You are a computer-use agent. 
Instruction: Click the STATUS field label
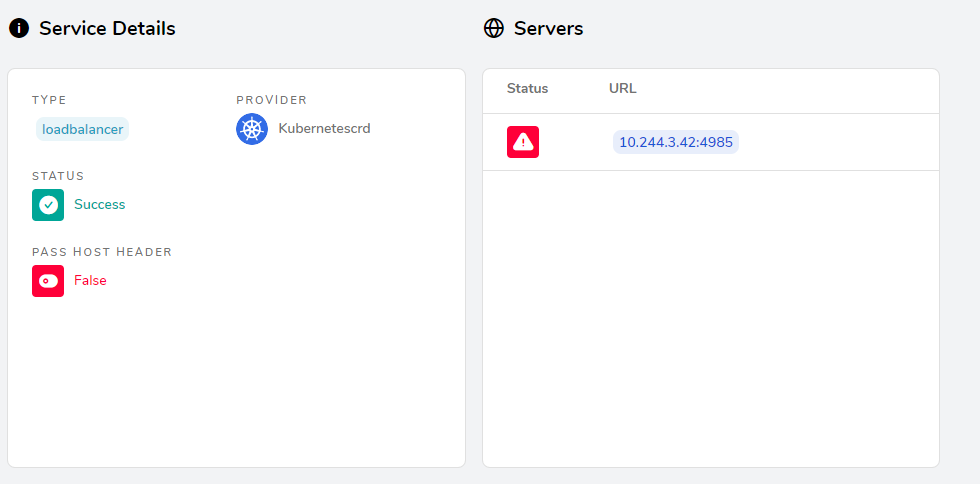tap(58, 176)
